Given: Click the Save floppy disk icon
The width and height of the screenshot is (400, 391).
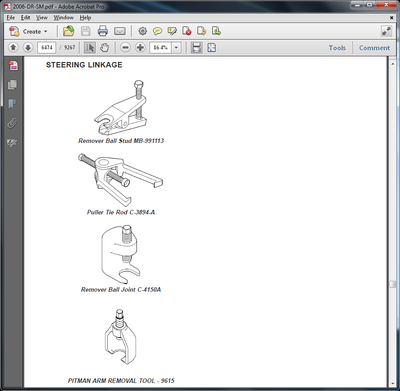Looking at the screenshot, I should coord(86,31).
